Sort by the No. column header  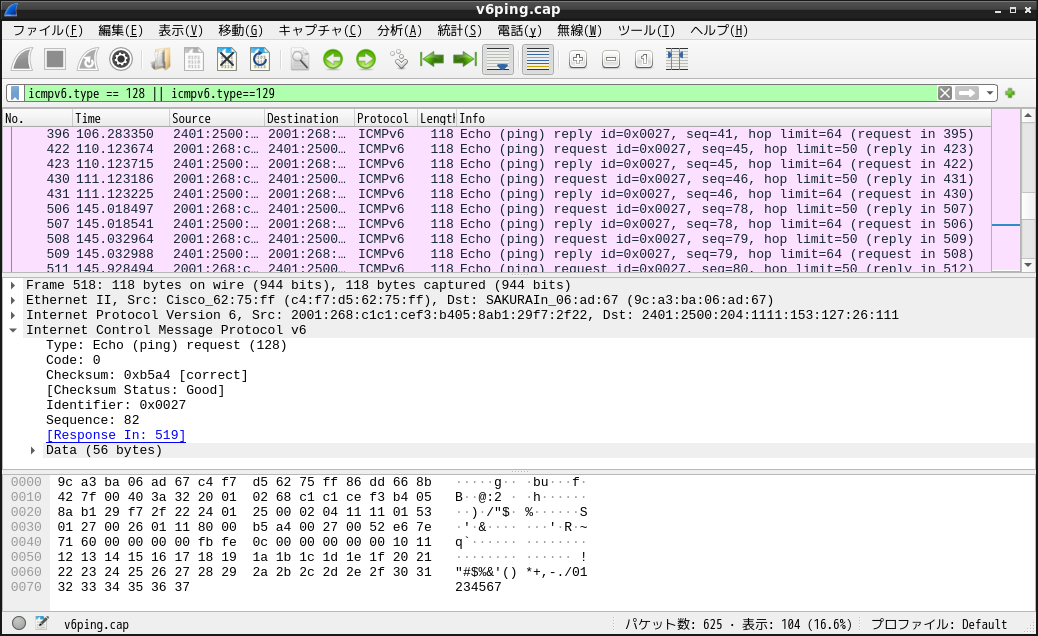[38, 118]
